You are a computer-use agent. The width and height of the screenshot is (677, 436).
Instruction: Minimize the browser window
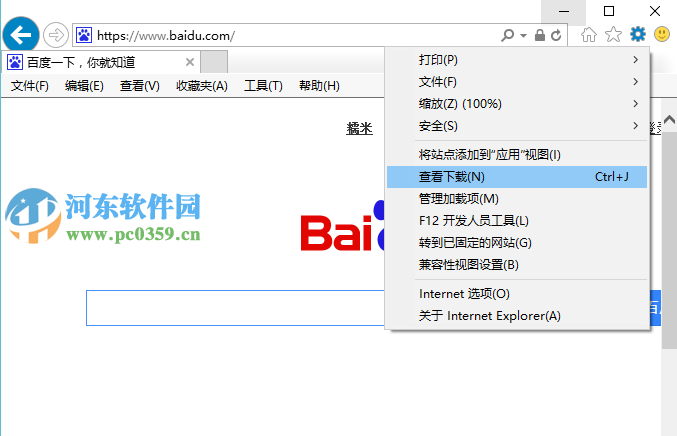pyautogui.click(x=563, y=12)
